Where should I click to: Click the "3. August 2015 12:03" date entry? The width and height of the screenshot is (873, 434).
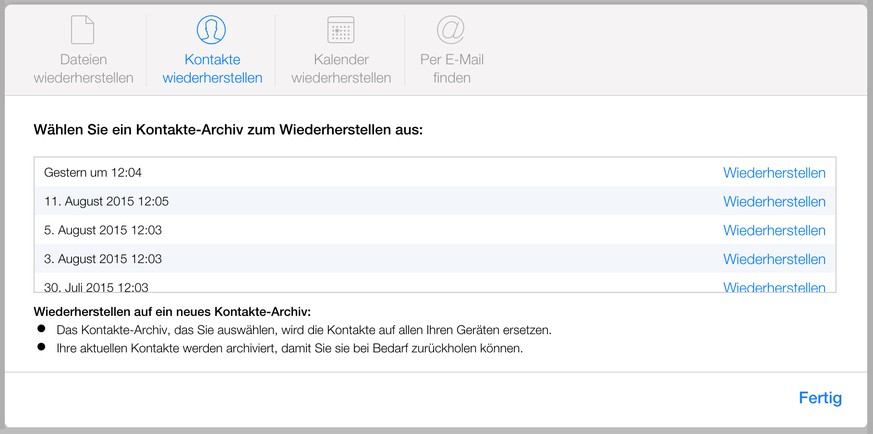click(x=103, y=259)
